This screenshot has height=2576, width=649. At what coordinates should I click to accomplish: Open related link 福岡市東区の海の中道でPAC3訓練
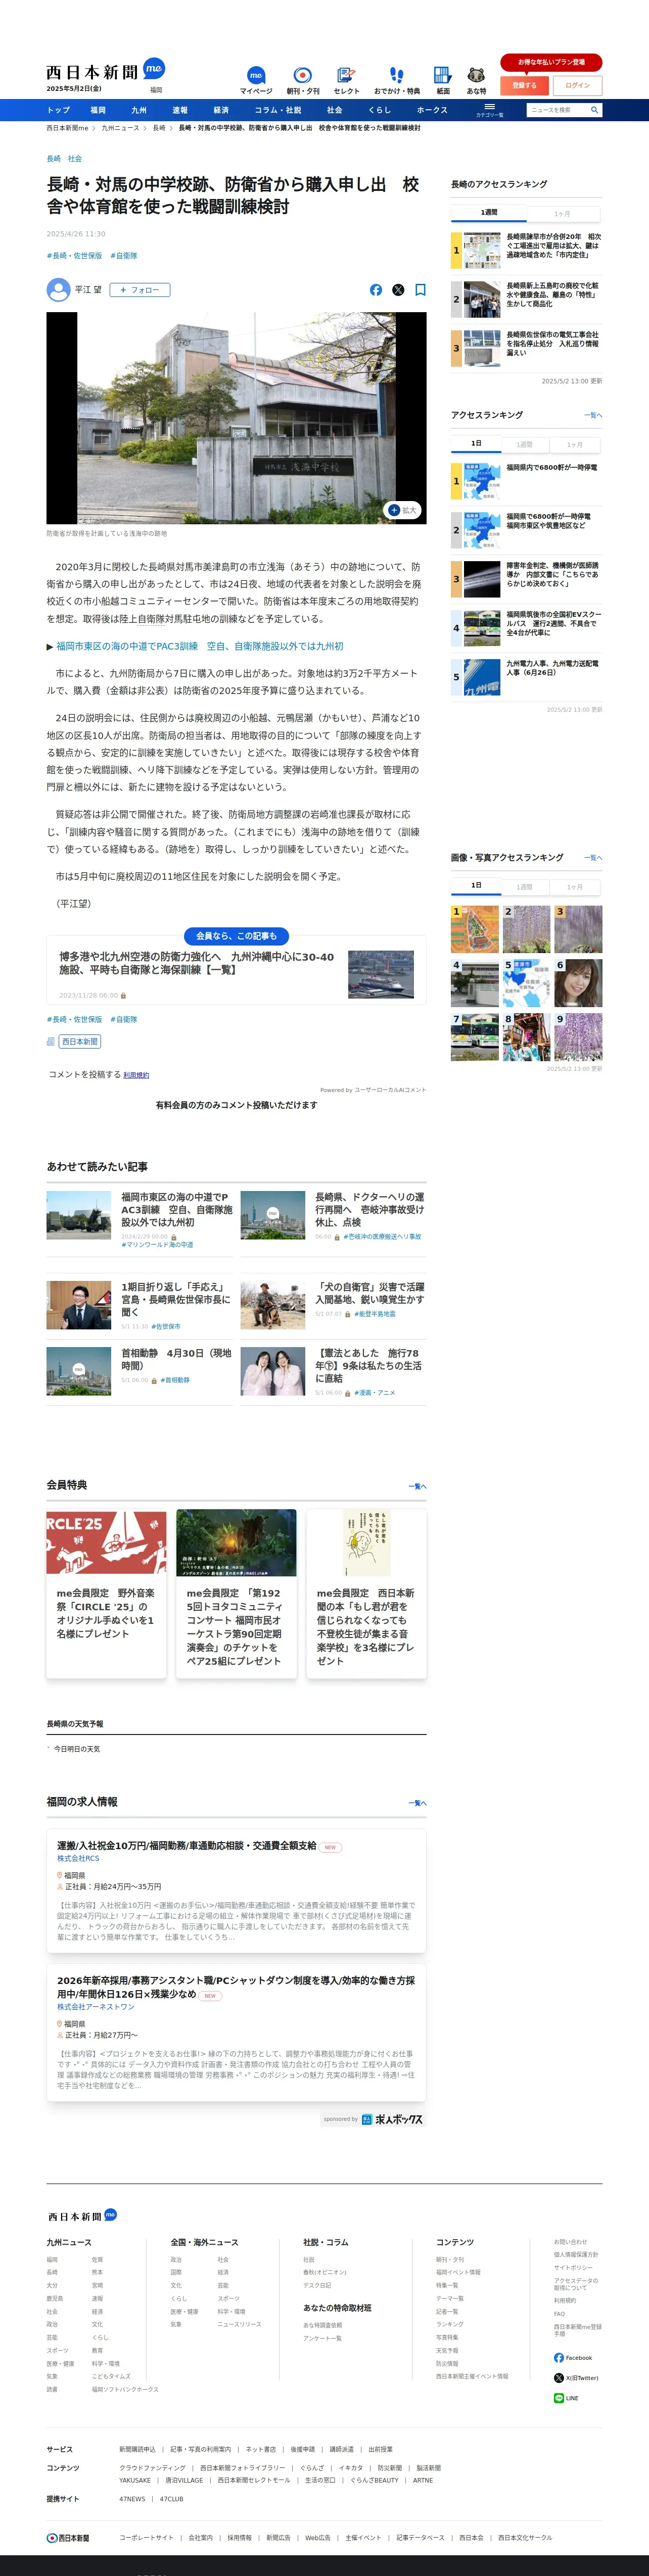coord(199,646)
